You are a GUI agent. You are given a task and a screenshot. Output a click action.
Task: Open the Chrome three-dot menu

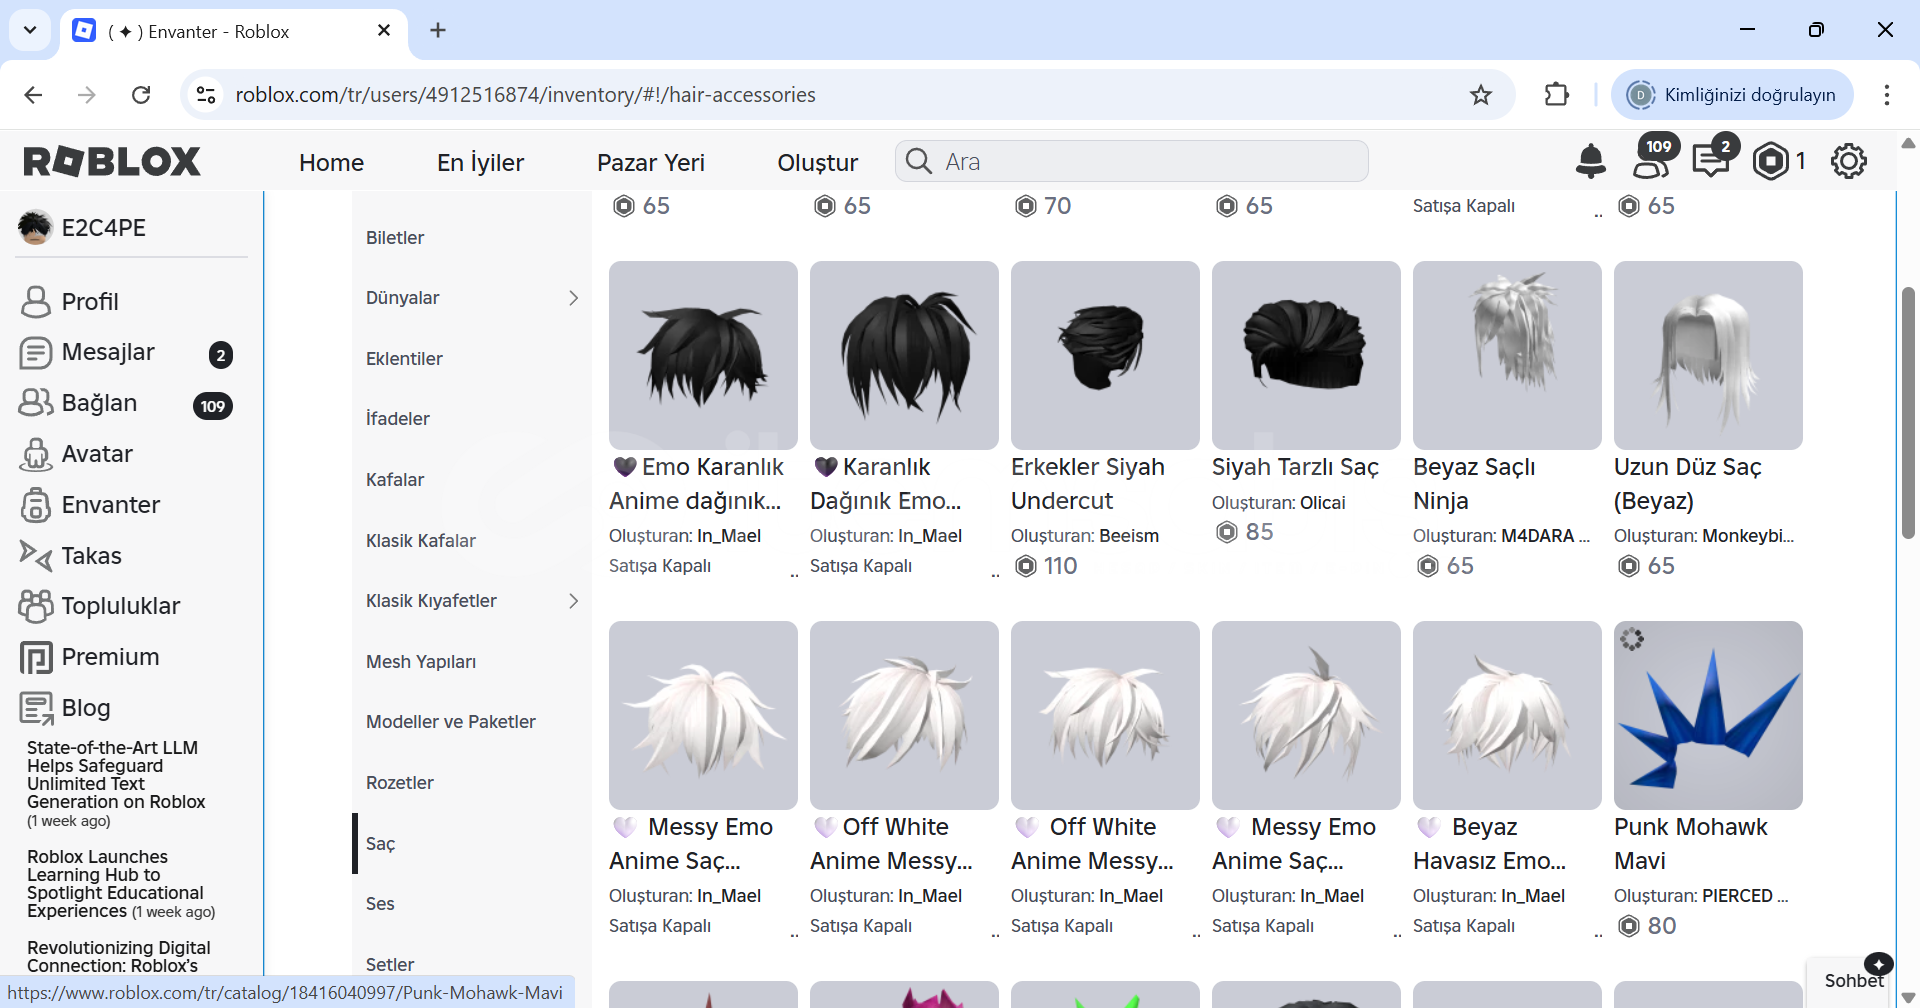(x=1886, y=95)
